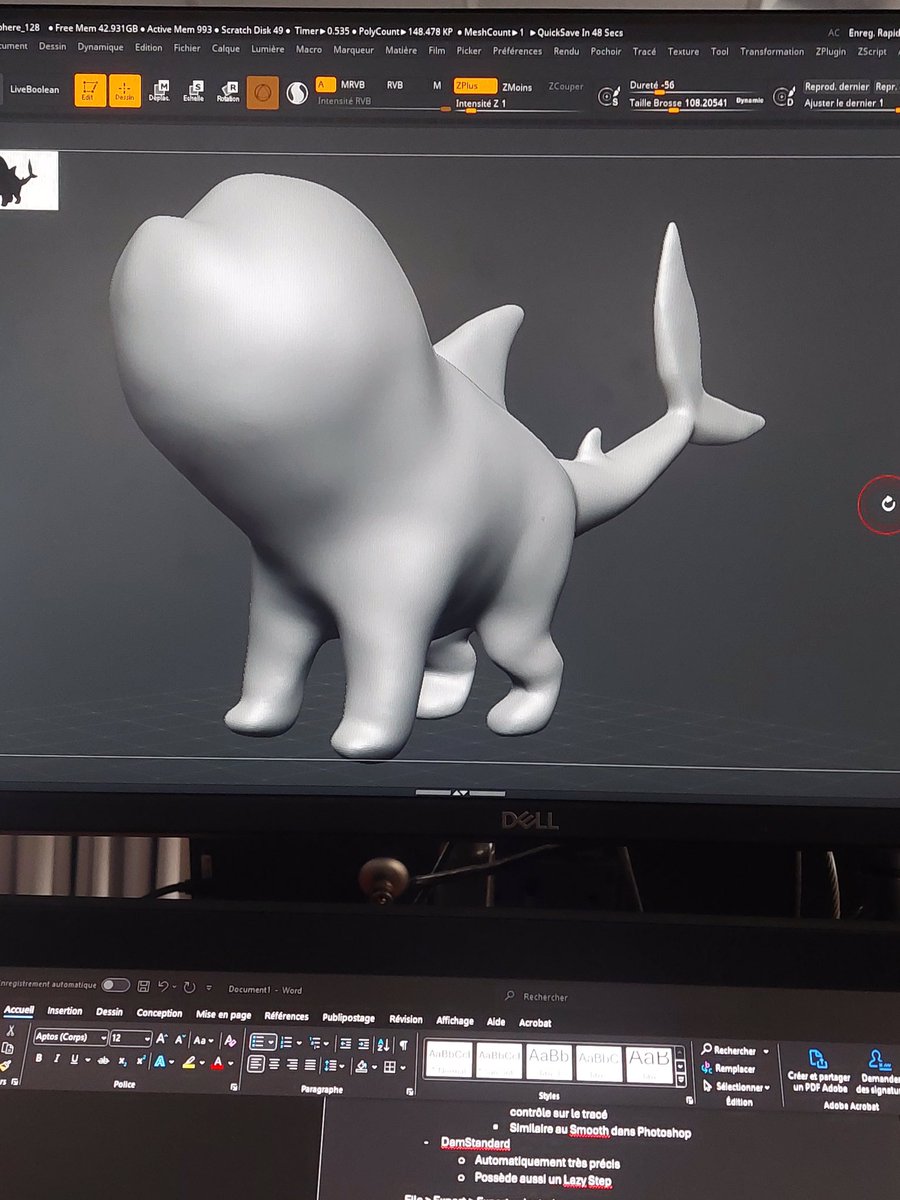Viewport: 900px width, 1200px height.
Task: Apply italic formatting in Word
Action: [56, 1059]
